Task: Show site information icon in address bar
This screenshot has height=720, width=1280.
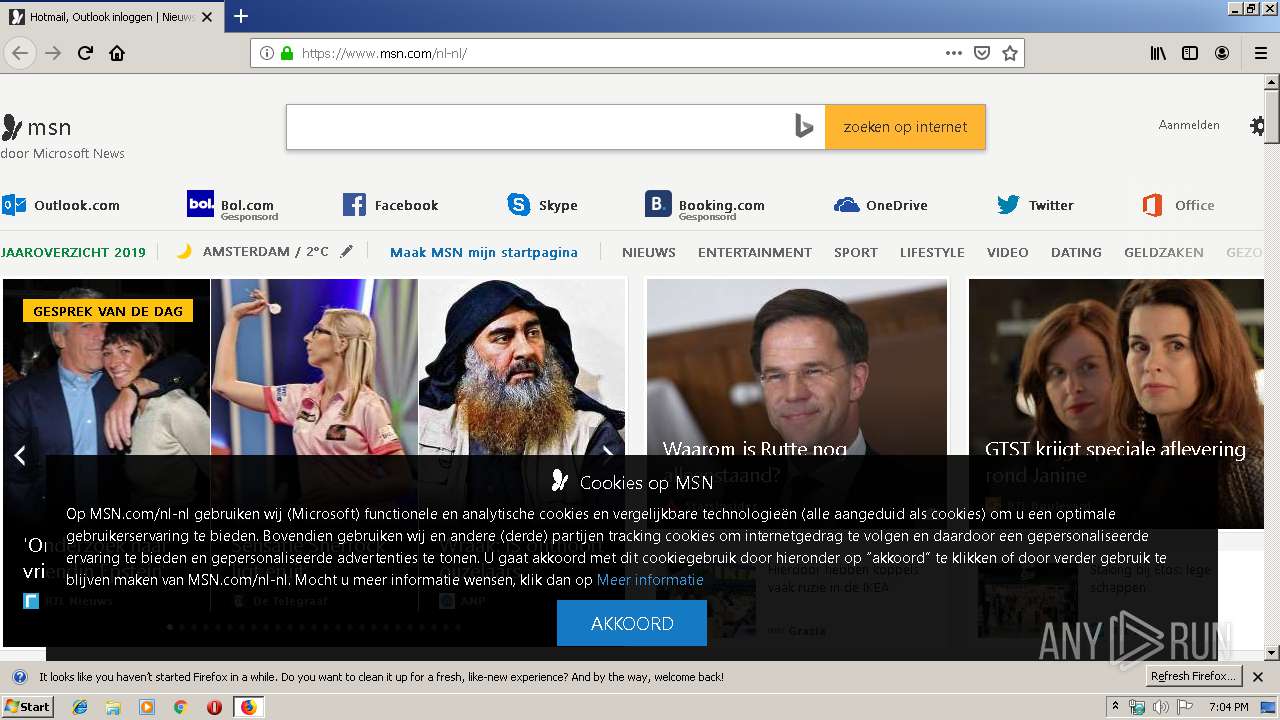Action: point(266,53)
